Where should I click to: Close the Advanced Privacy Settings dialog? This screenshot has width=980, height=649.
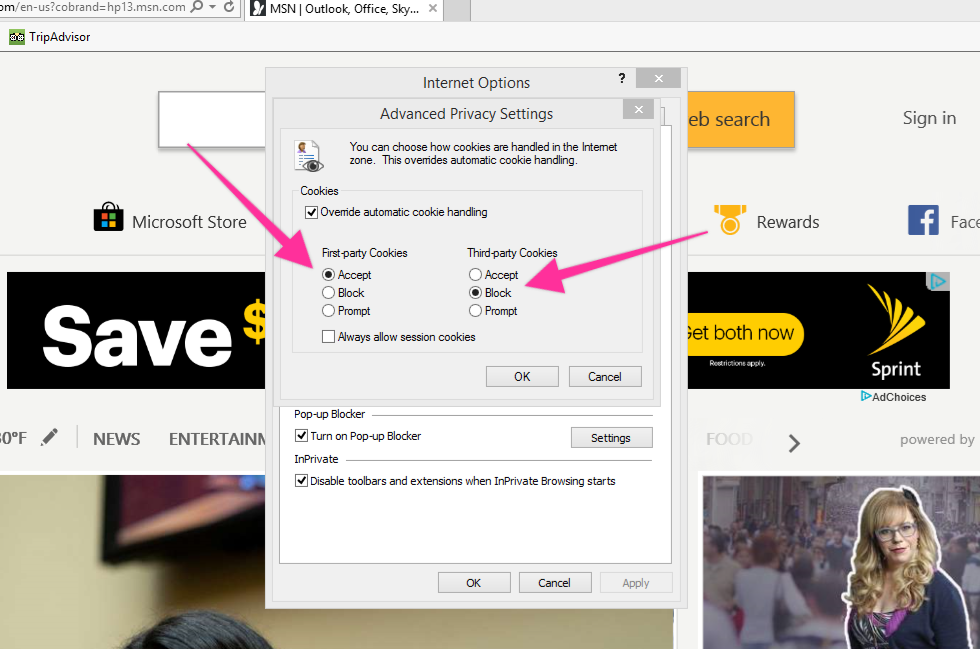coord(638,109)
